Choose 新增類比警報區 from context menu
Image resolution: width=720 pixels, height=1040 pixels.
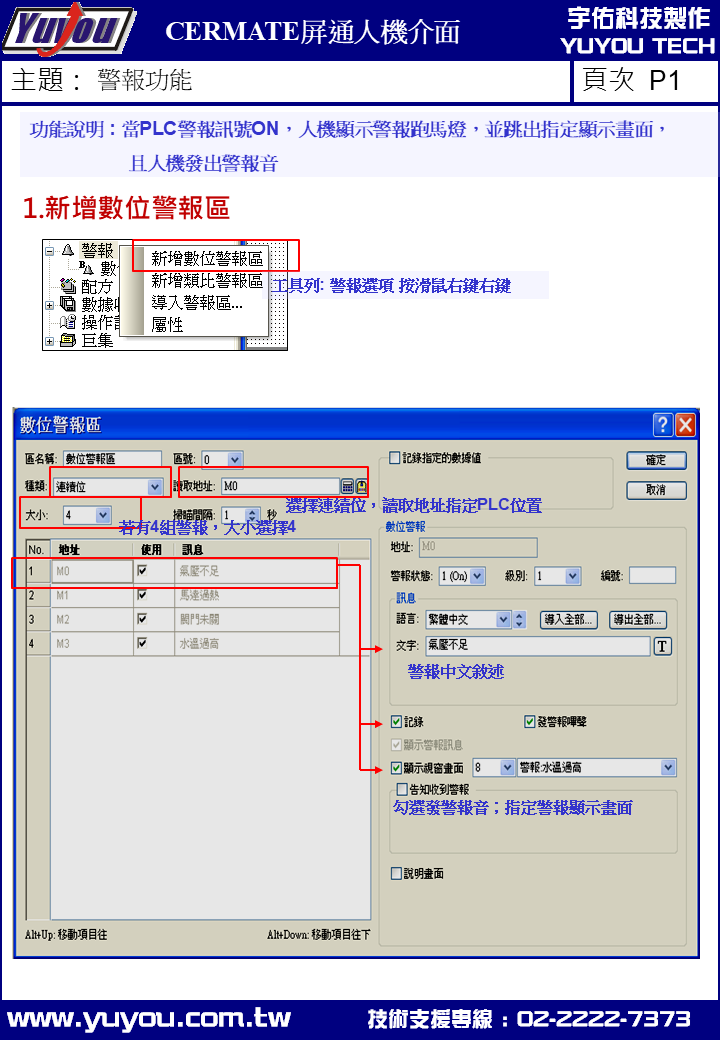click(207, 281)
